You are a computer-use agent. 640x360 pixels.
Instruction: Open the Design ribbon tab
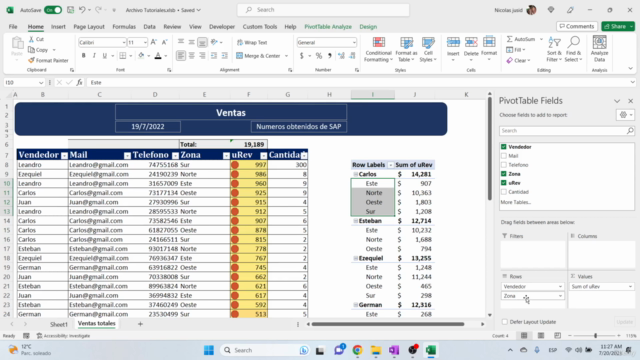click(x=368, y=27)
